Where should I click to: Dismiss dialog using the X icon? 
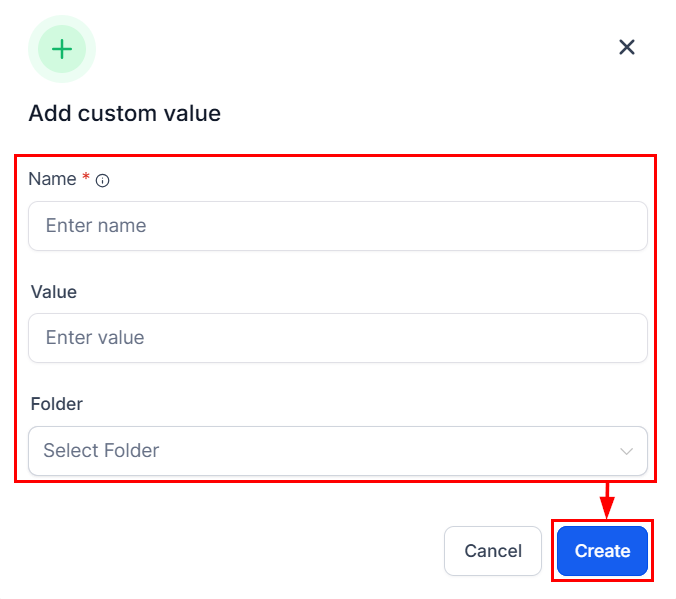(627, 47)
